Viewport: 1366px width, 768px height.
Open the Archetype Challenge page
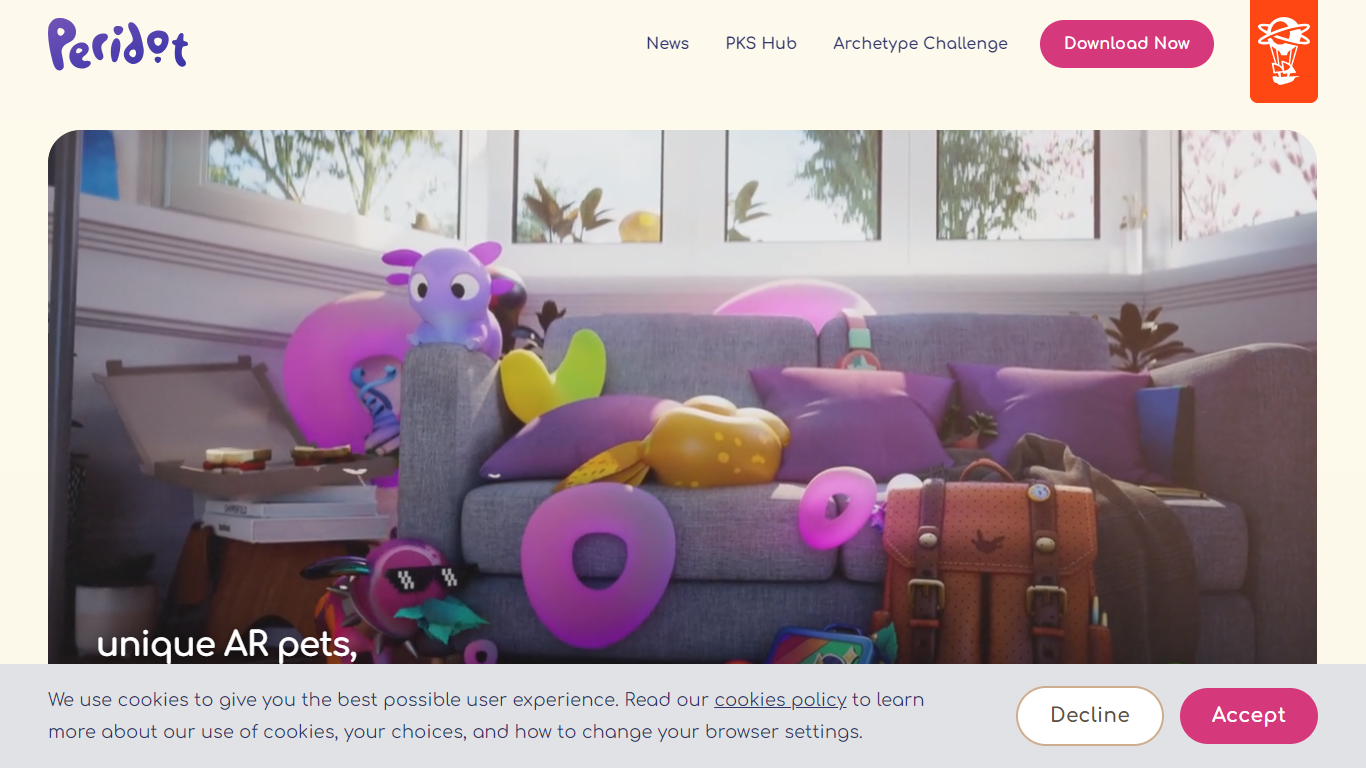(920, 44)
